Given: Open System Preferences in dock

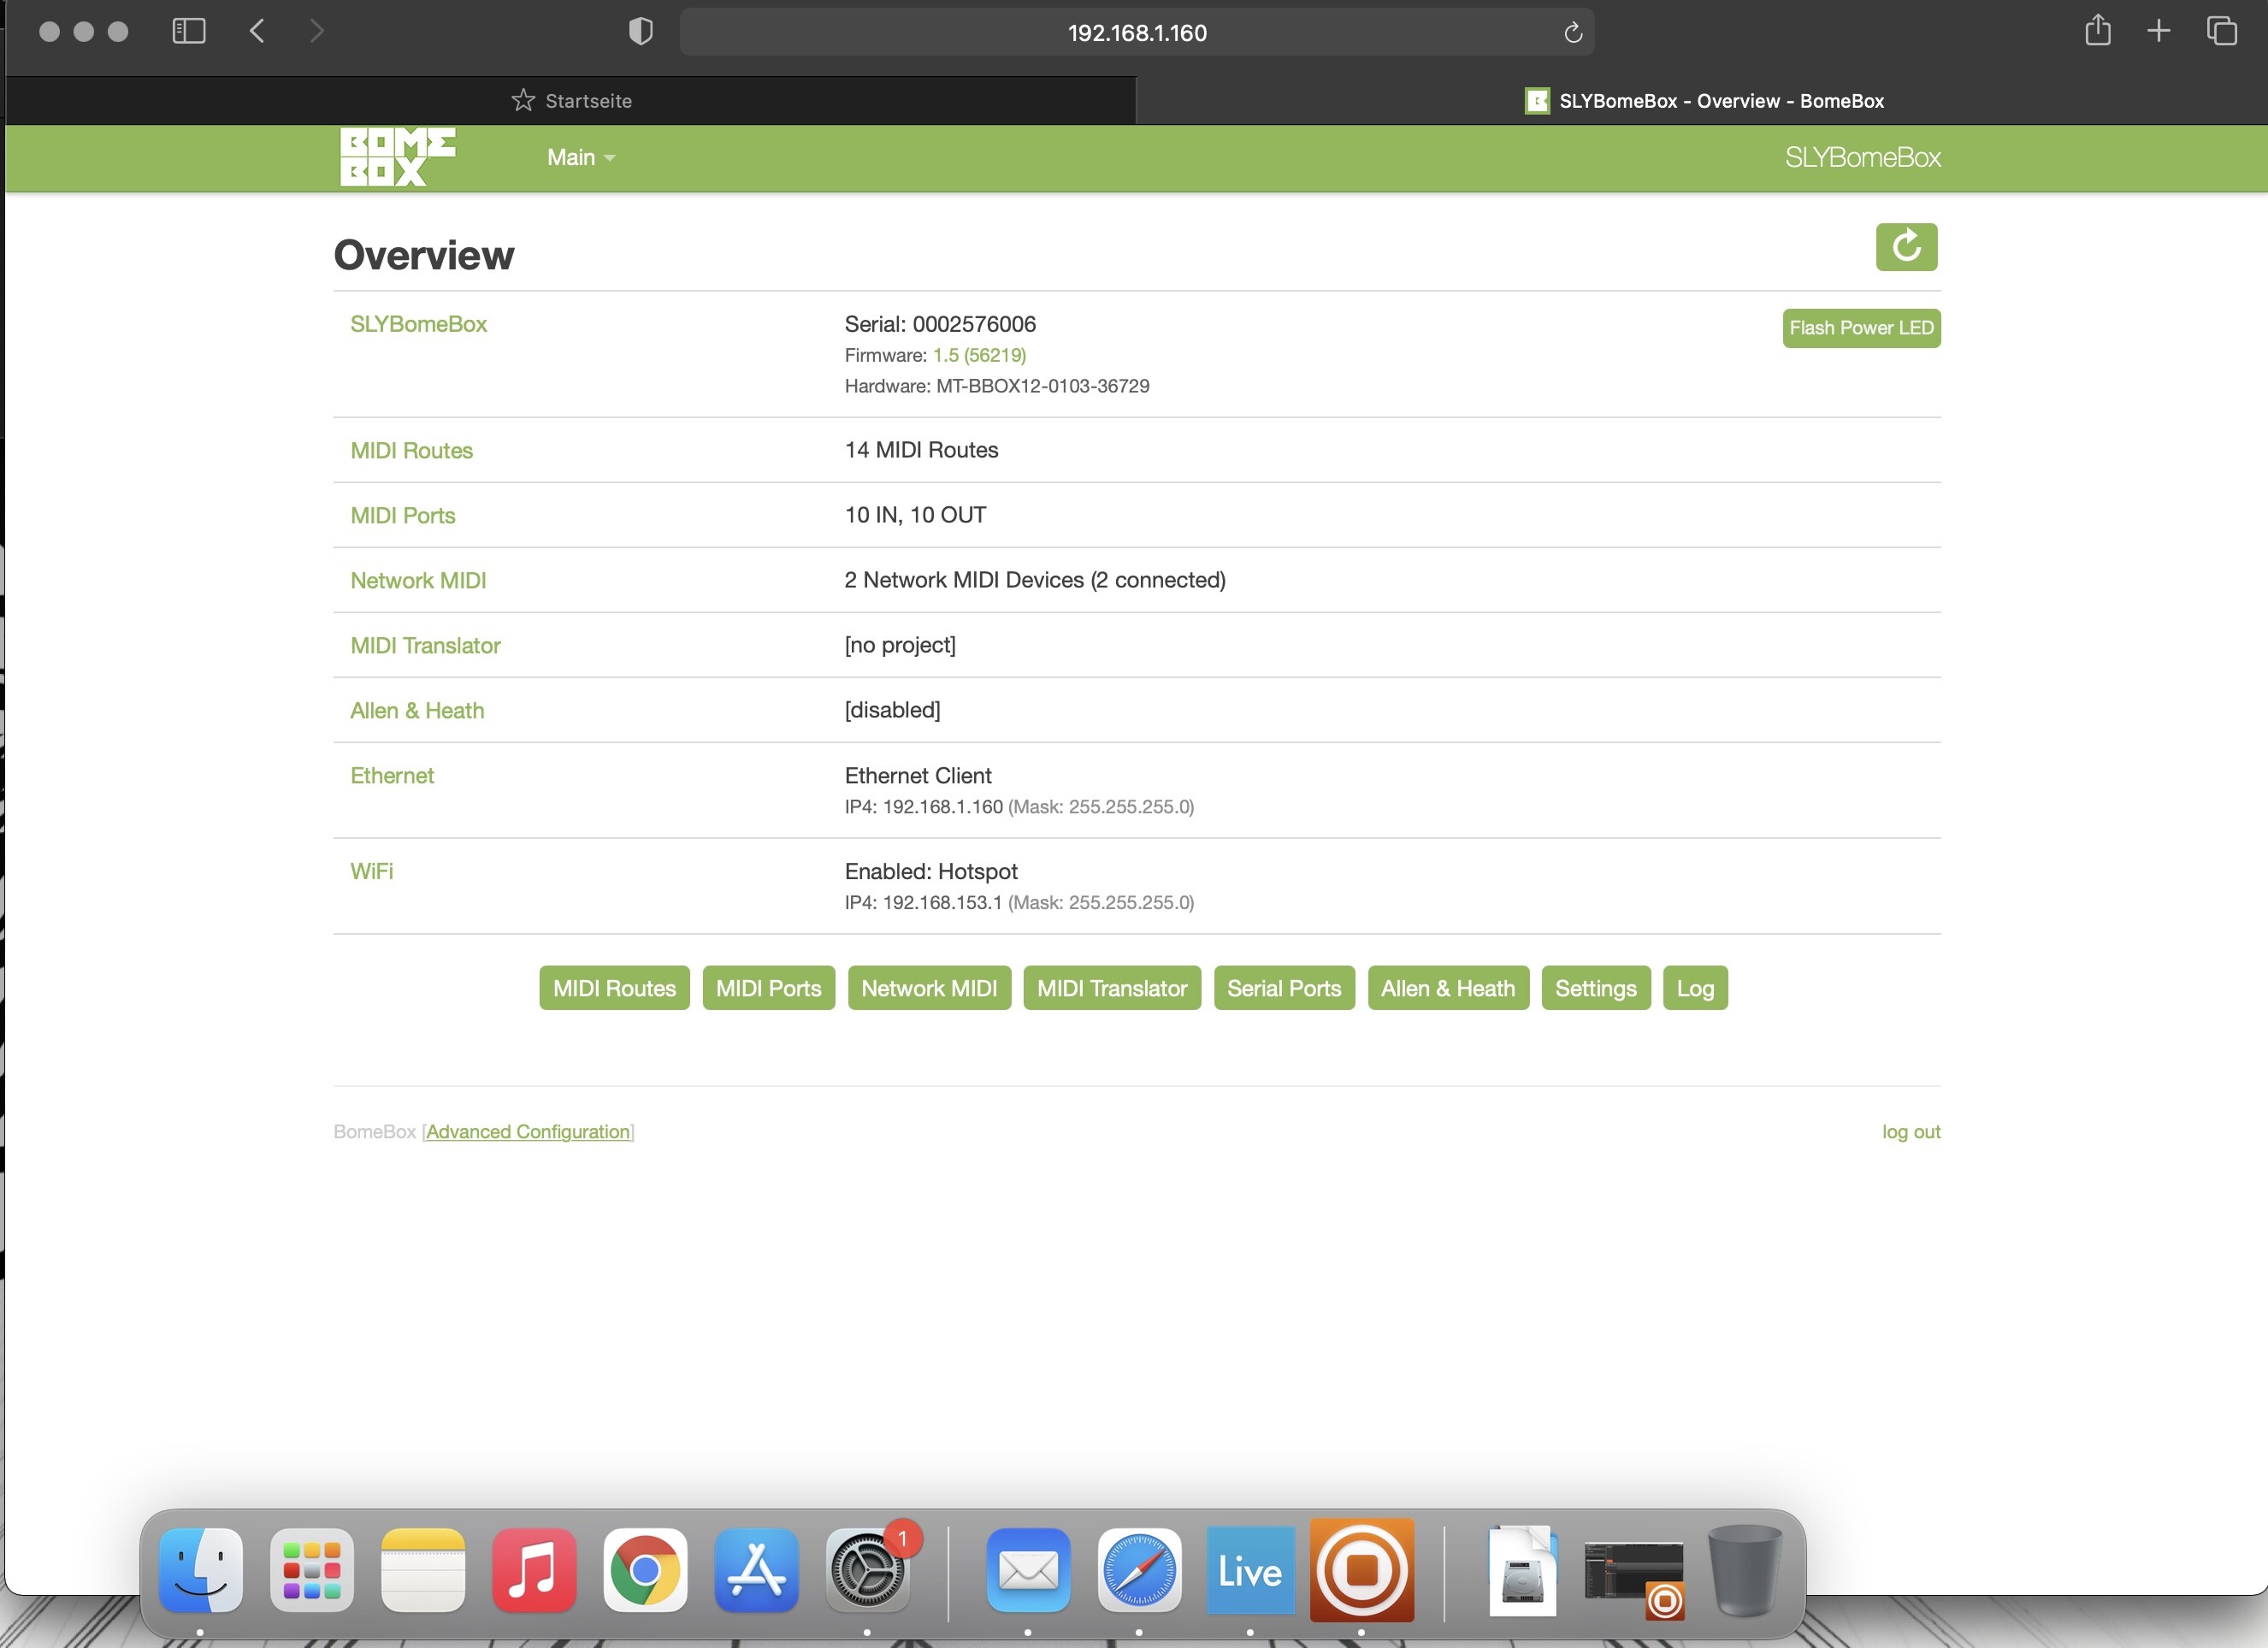Looking at the screenshot, I should (867, 1569).
